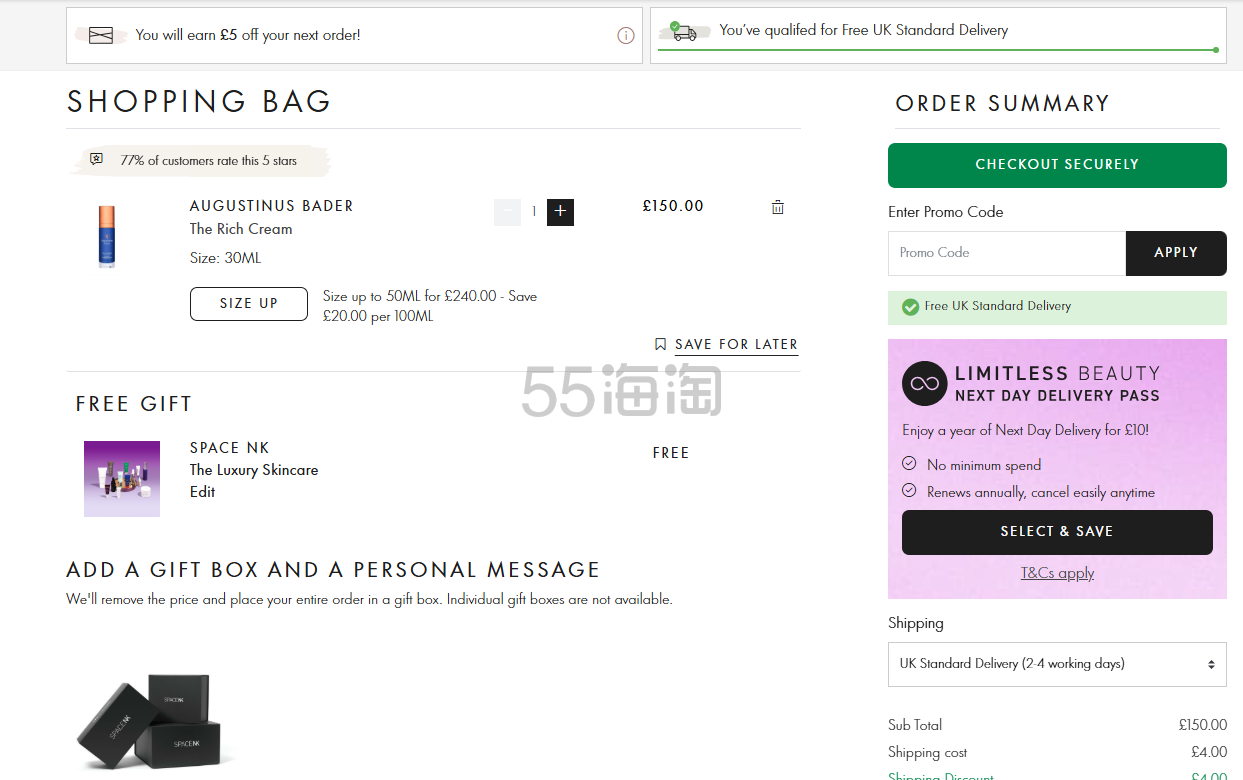Click the 'Size: 30ML' text
Viewport: 1243px width, 780px height.
tap(226, 258)
